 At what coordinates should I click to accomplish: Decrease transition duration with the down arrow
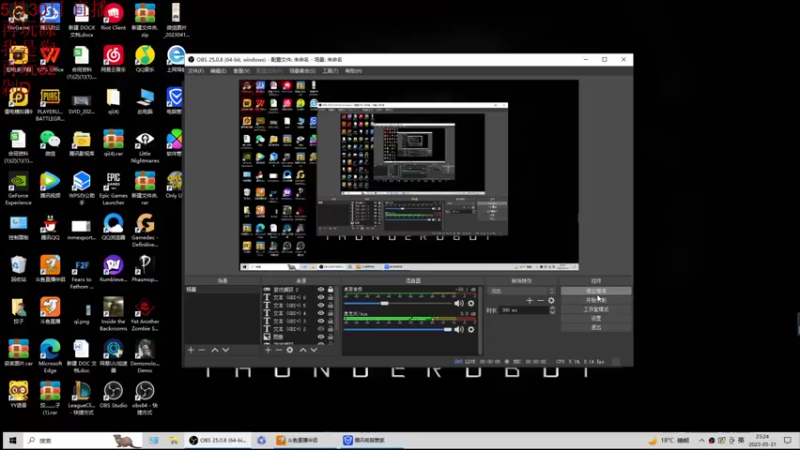click(552, 312)
